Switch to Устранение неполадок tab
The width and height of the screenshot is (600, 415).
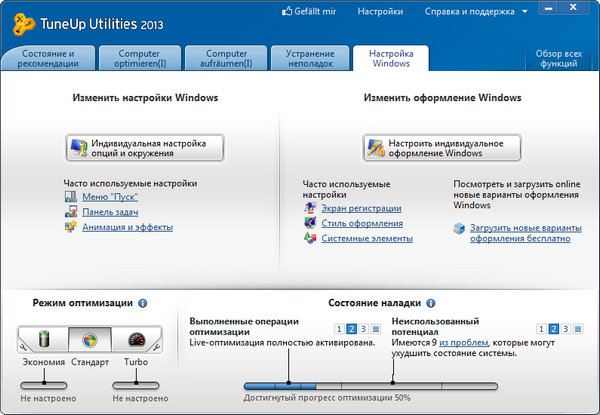[310, 59]
